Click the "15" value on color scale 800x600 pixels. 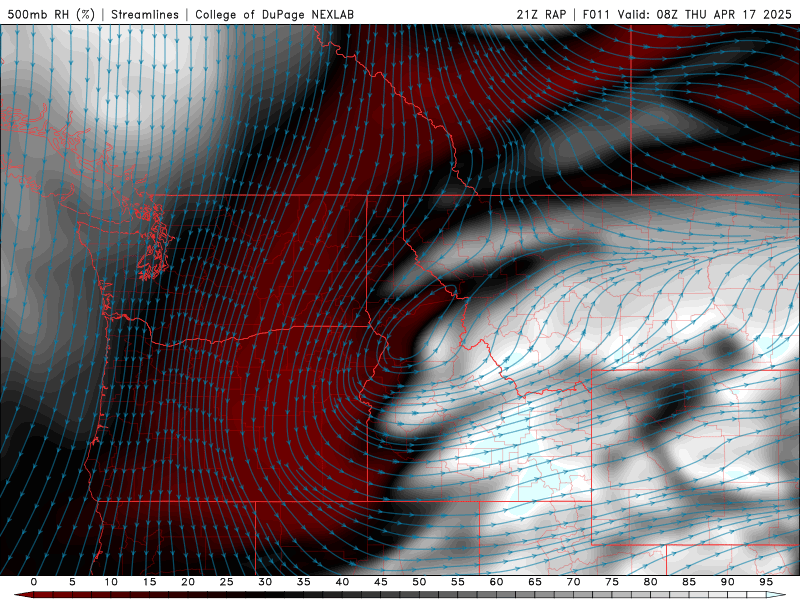tap(149, 582)
